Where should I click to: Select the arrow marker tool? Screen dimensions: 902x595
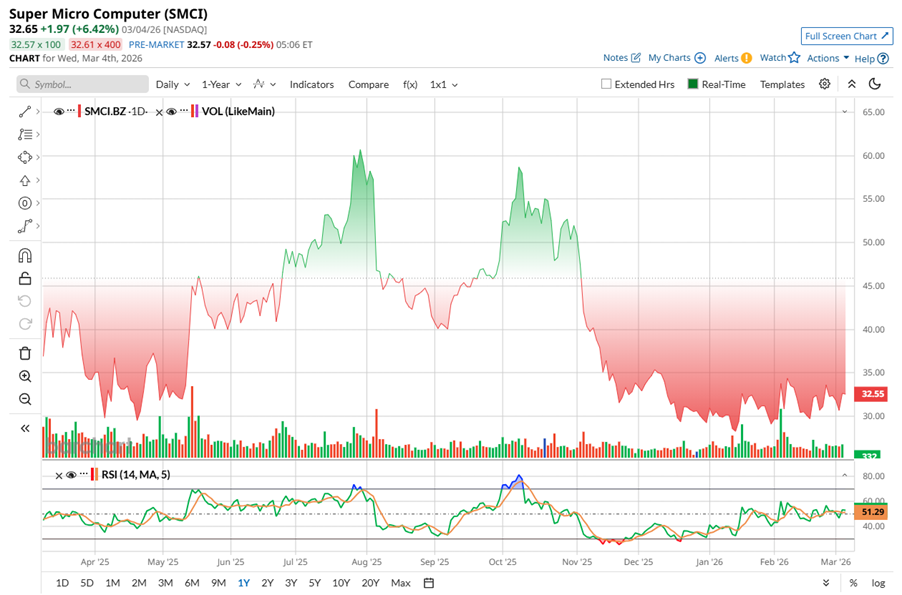click(x=25, y=181)
